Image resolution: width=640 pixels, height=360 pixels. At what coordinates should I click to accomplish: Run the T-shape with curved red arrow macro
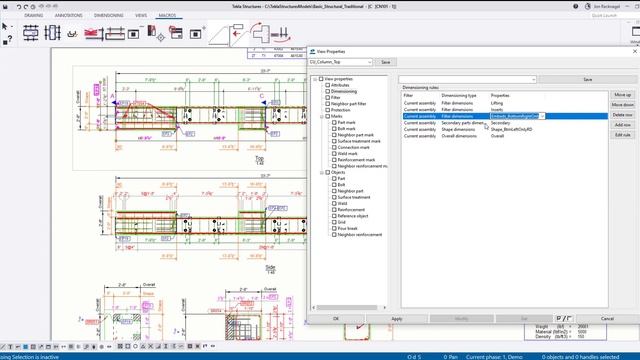[x=260, y=33]
